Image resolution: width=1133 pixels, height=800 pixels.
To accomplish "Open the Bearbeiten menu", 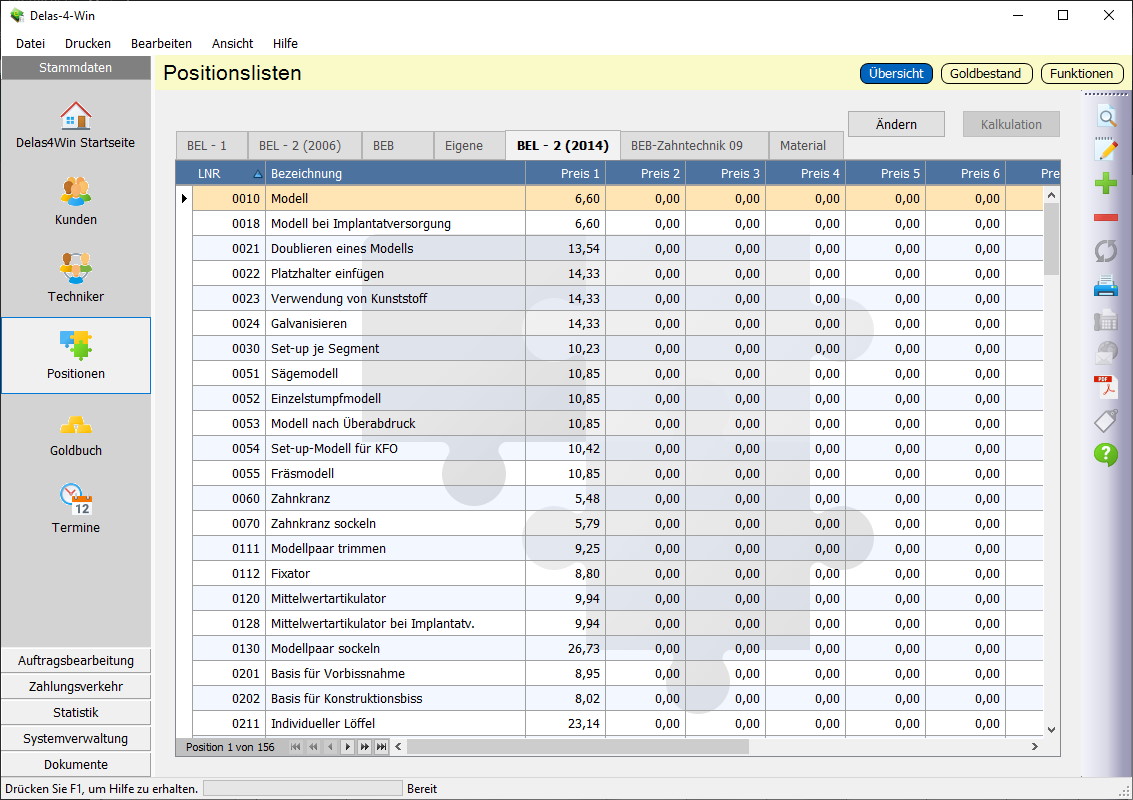I will [x=161, y=44].
